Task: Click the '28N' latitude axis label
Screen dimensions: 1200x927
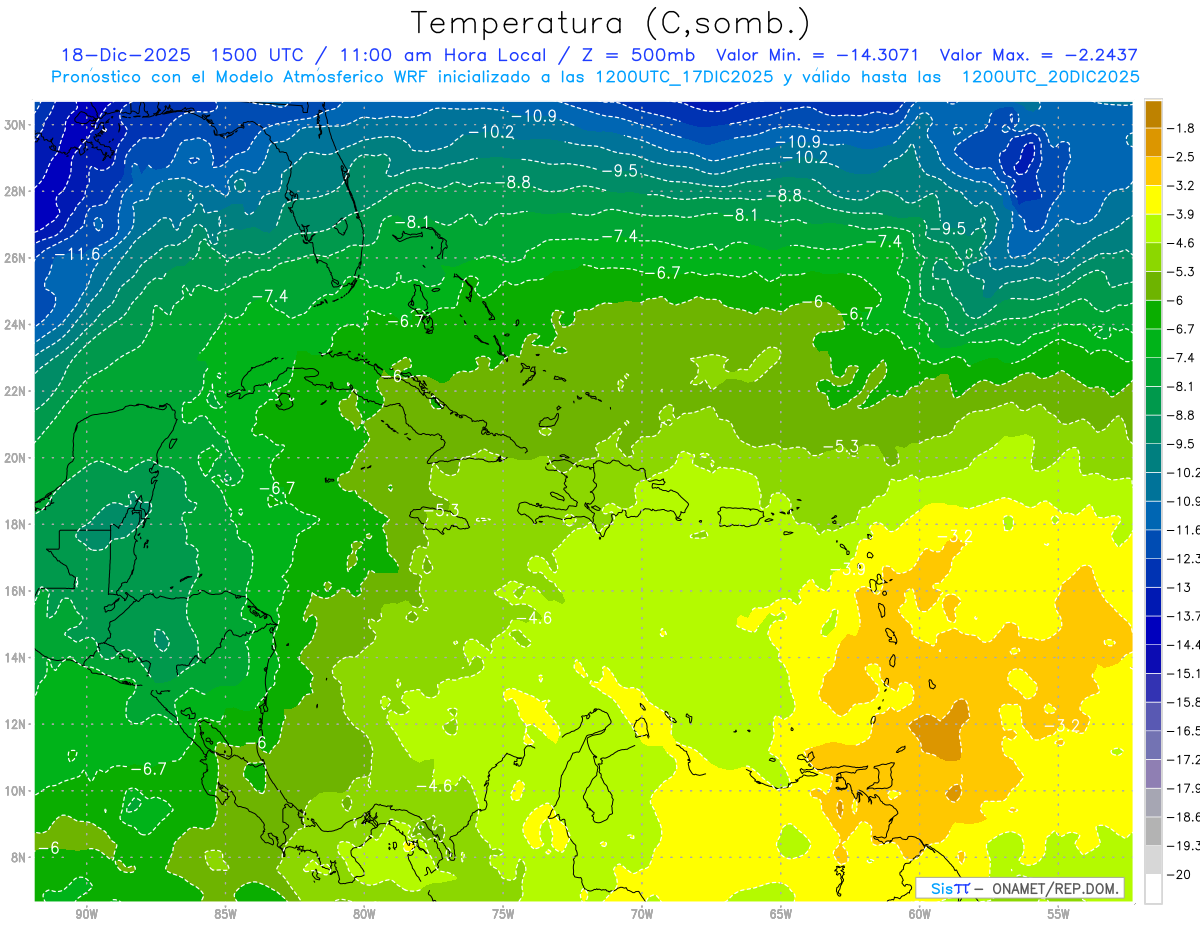Action: [x=17, y=191]
